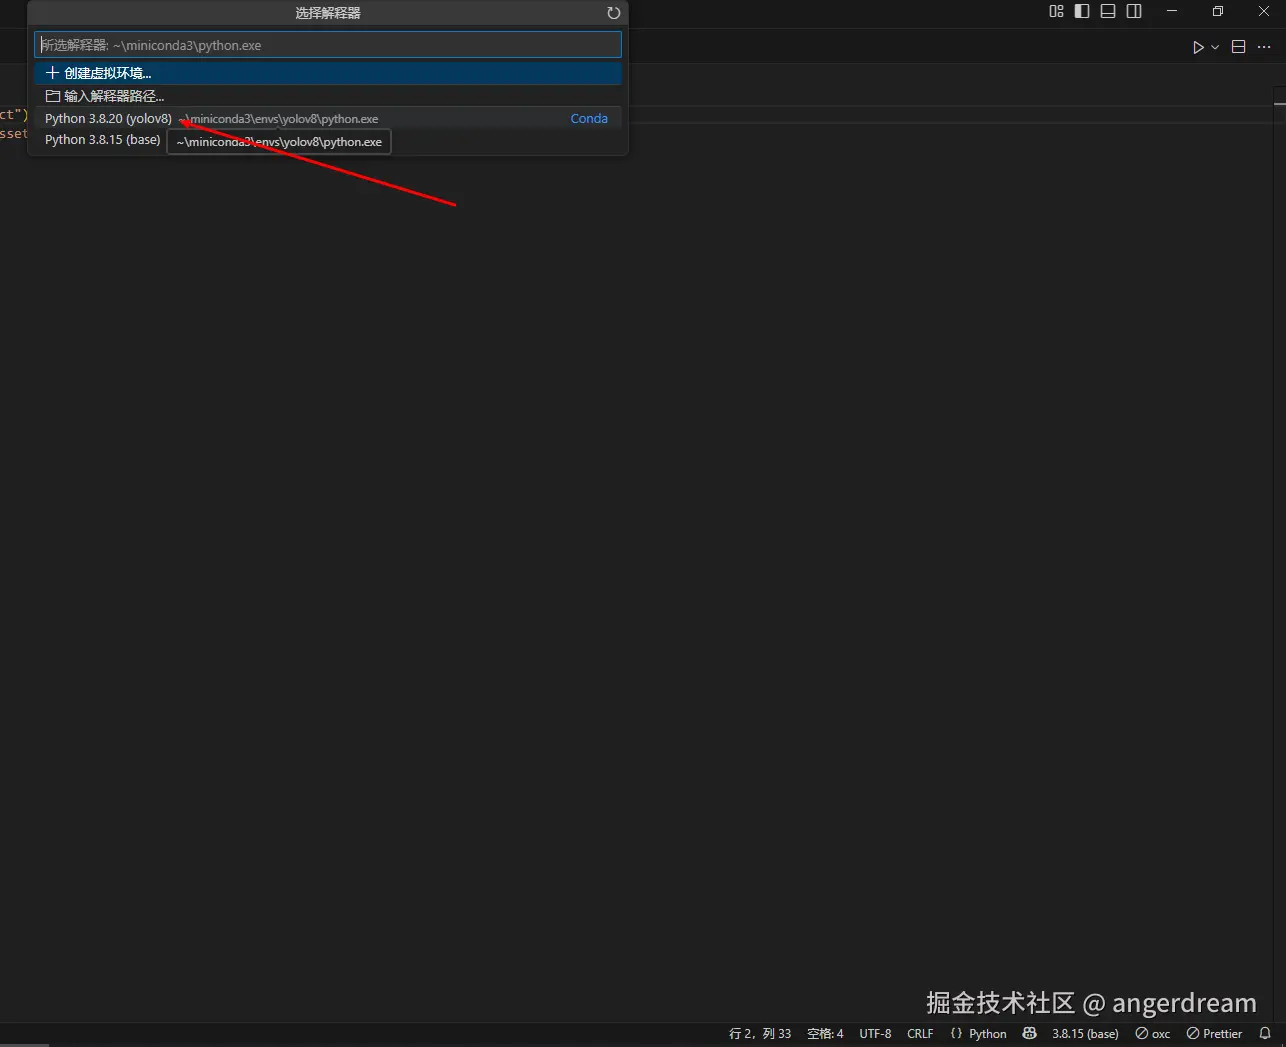Open the indentation setting in status bar
Image resolution: width=1286 pixels, height=1047 pixels.
[x=825, y=1034]
